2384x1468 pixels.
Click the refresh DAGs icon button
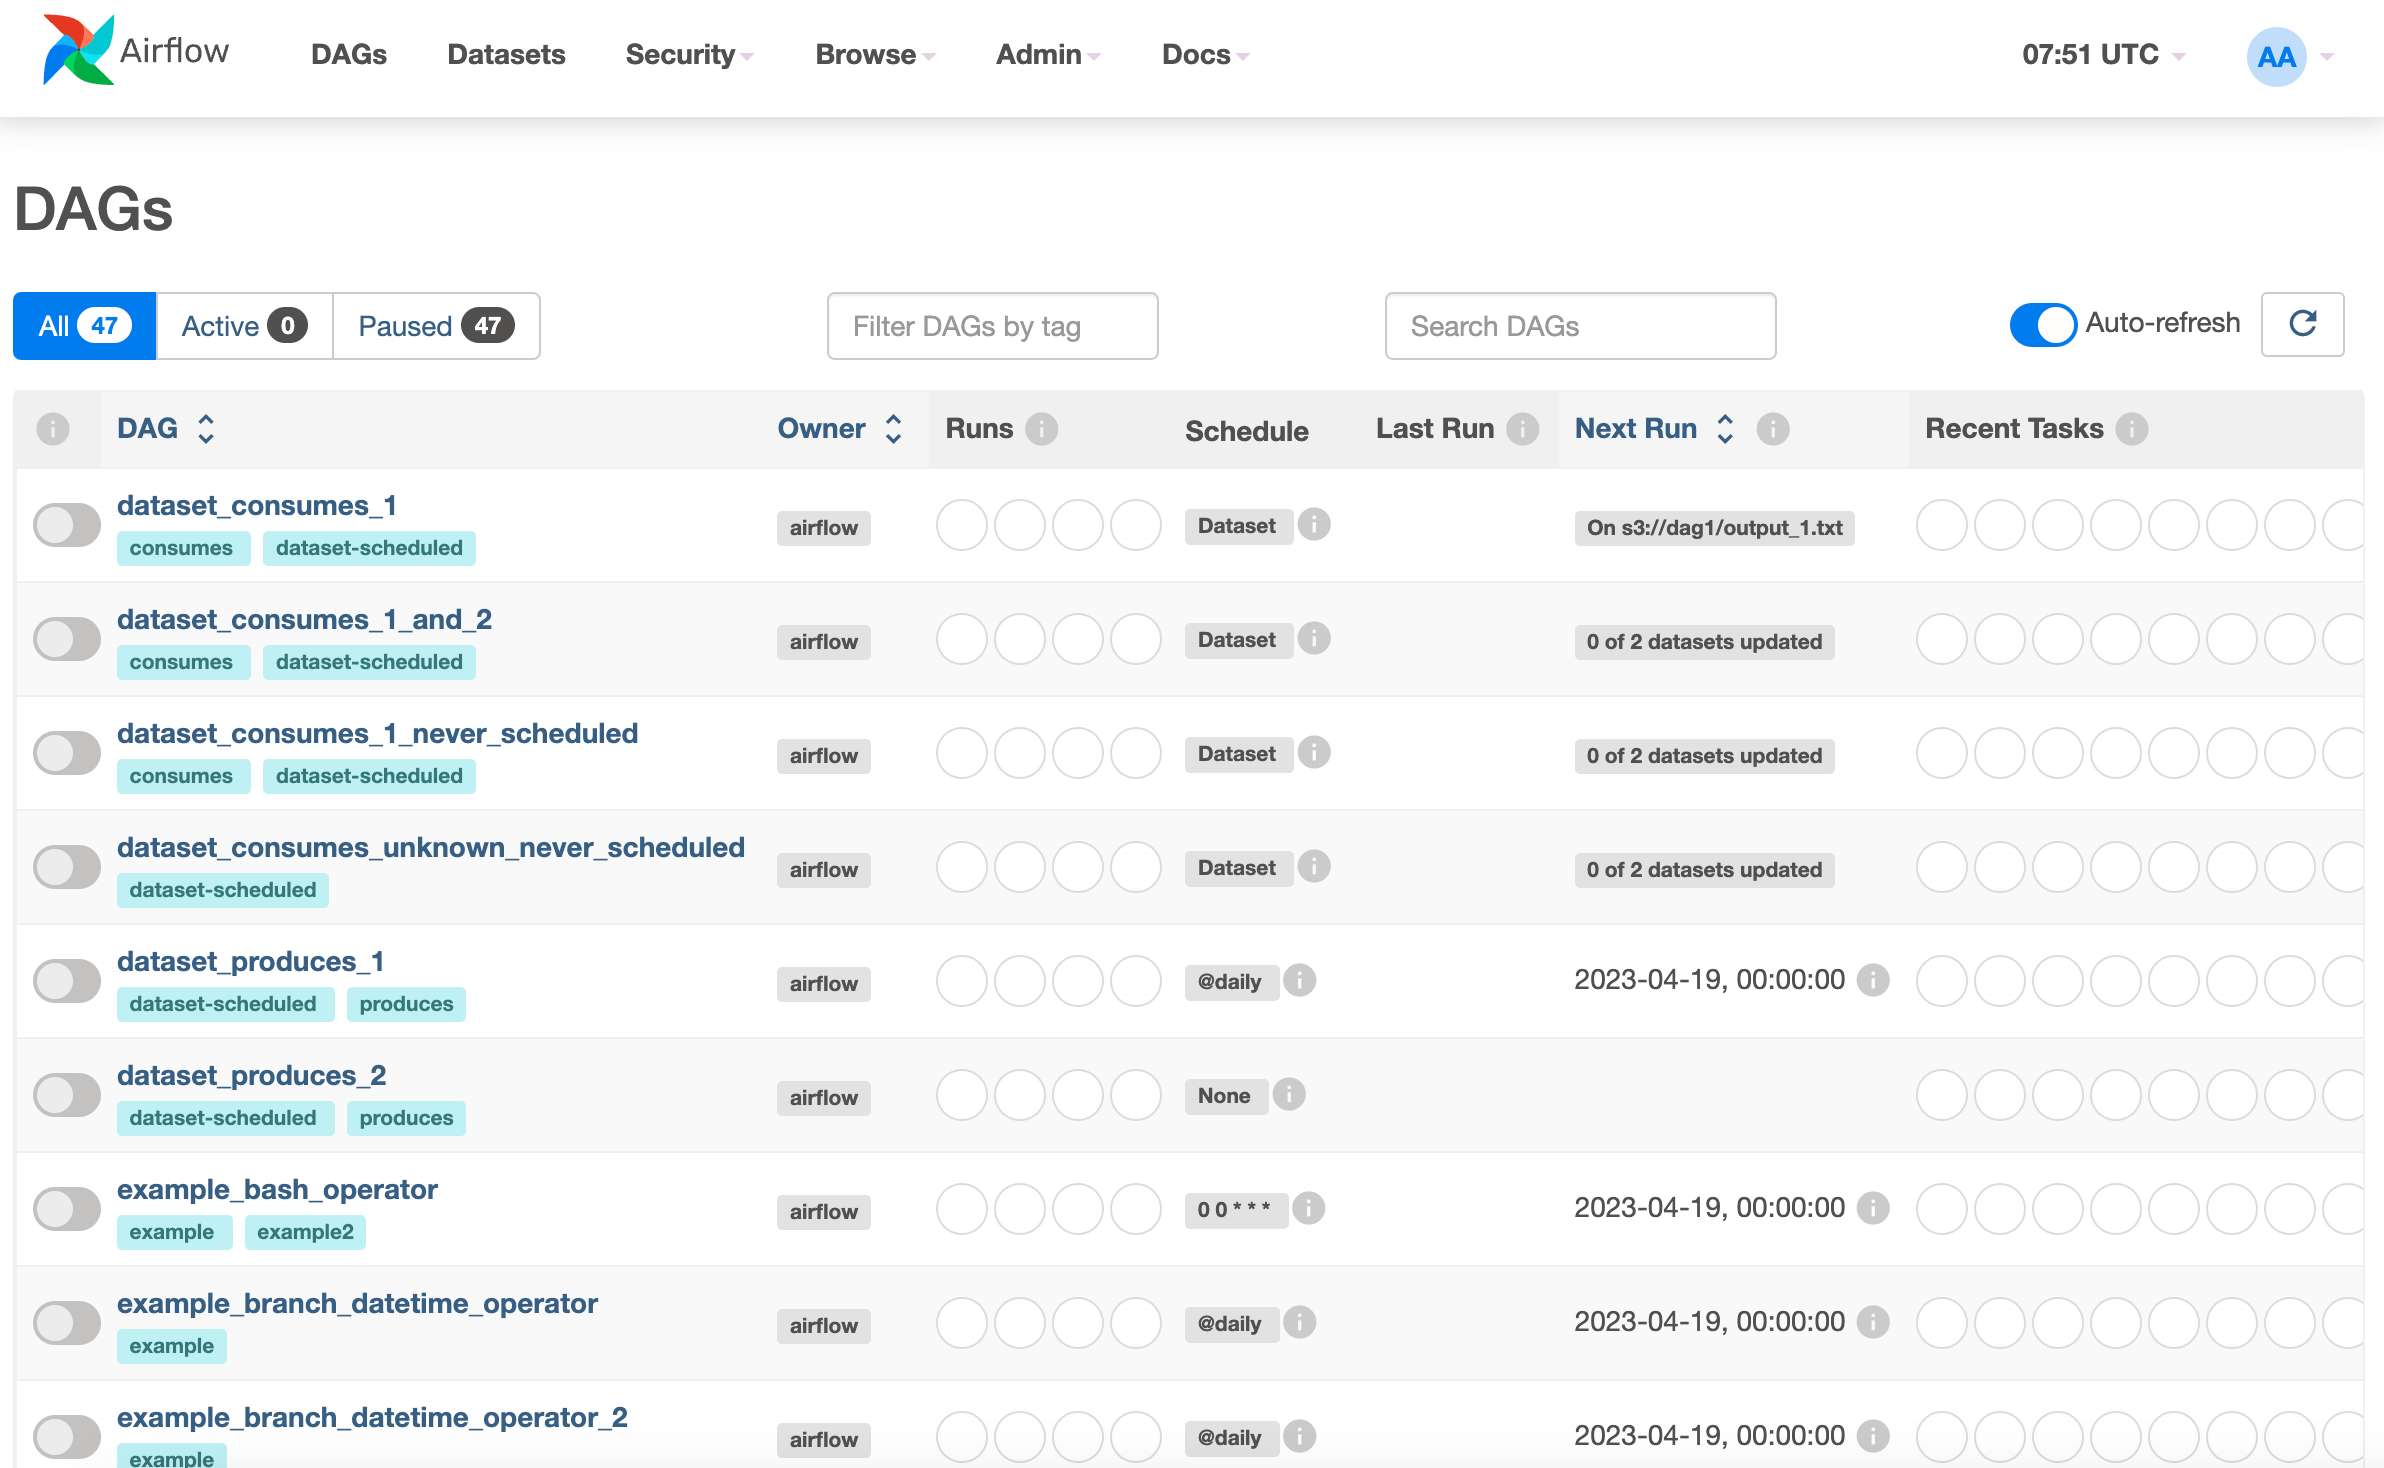2302,324
